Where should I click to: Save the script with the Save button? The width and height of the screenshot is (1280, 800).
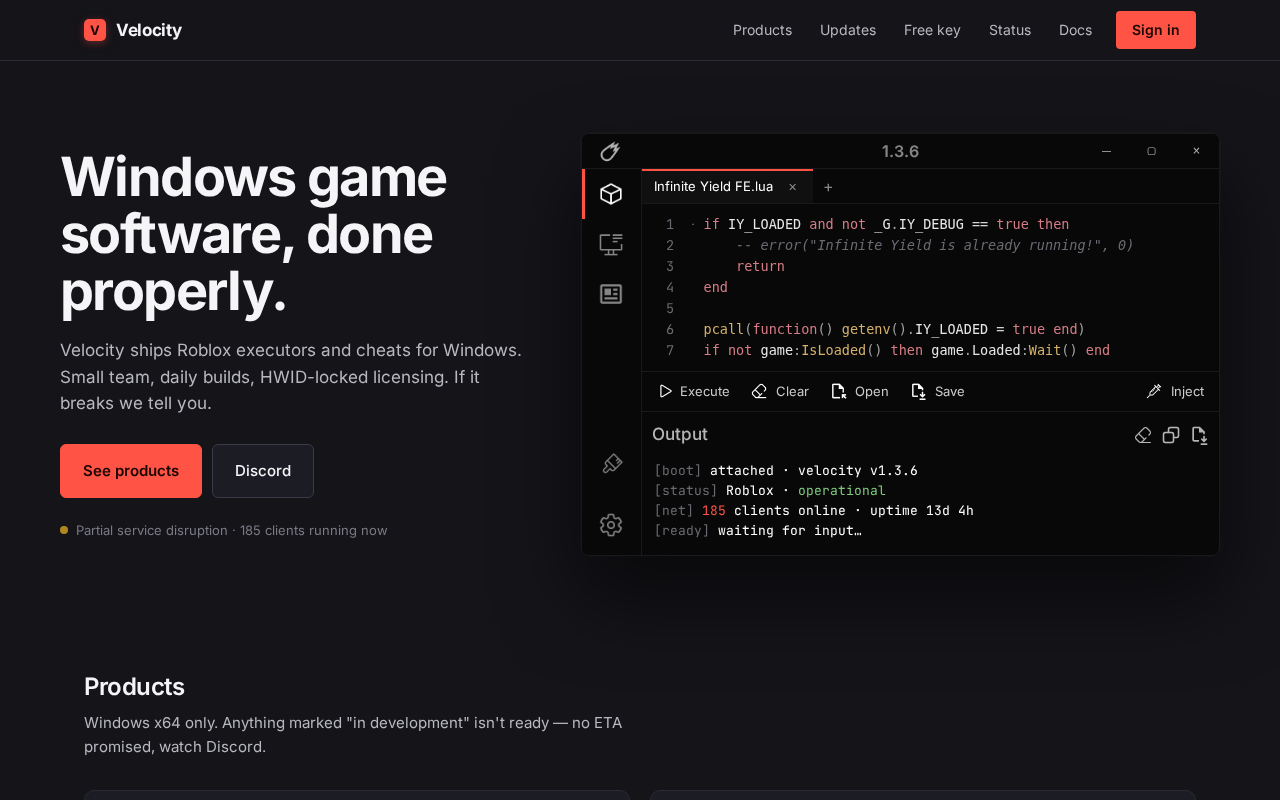coord(938,391)
